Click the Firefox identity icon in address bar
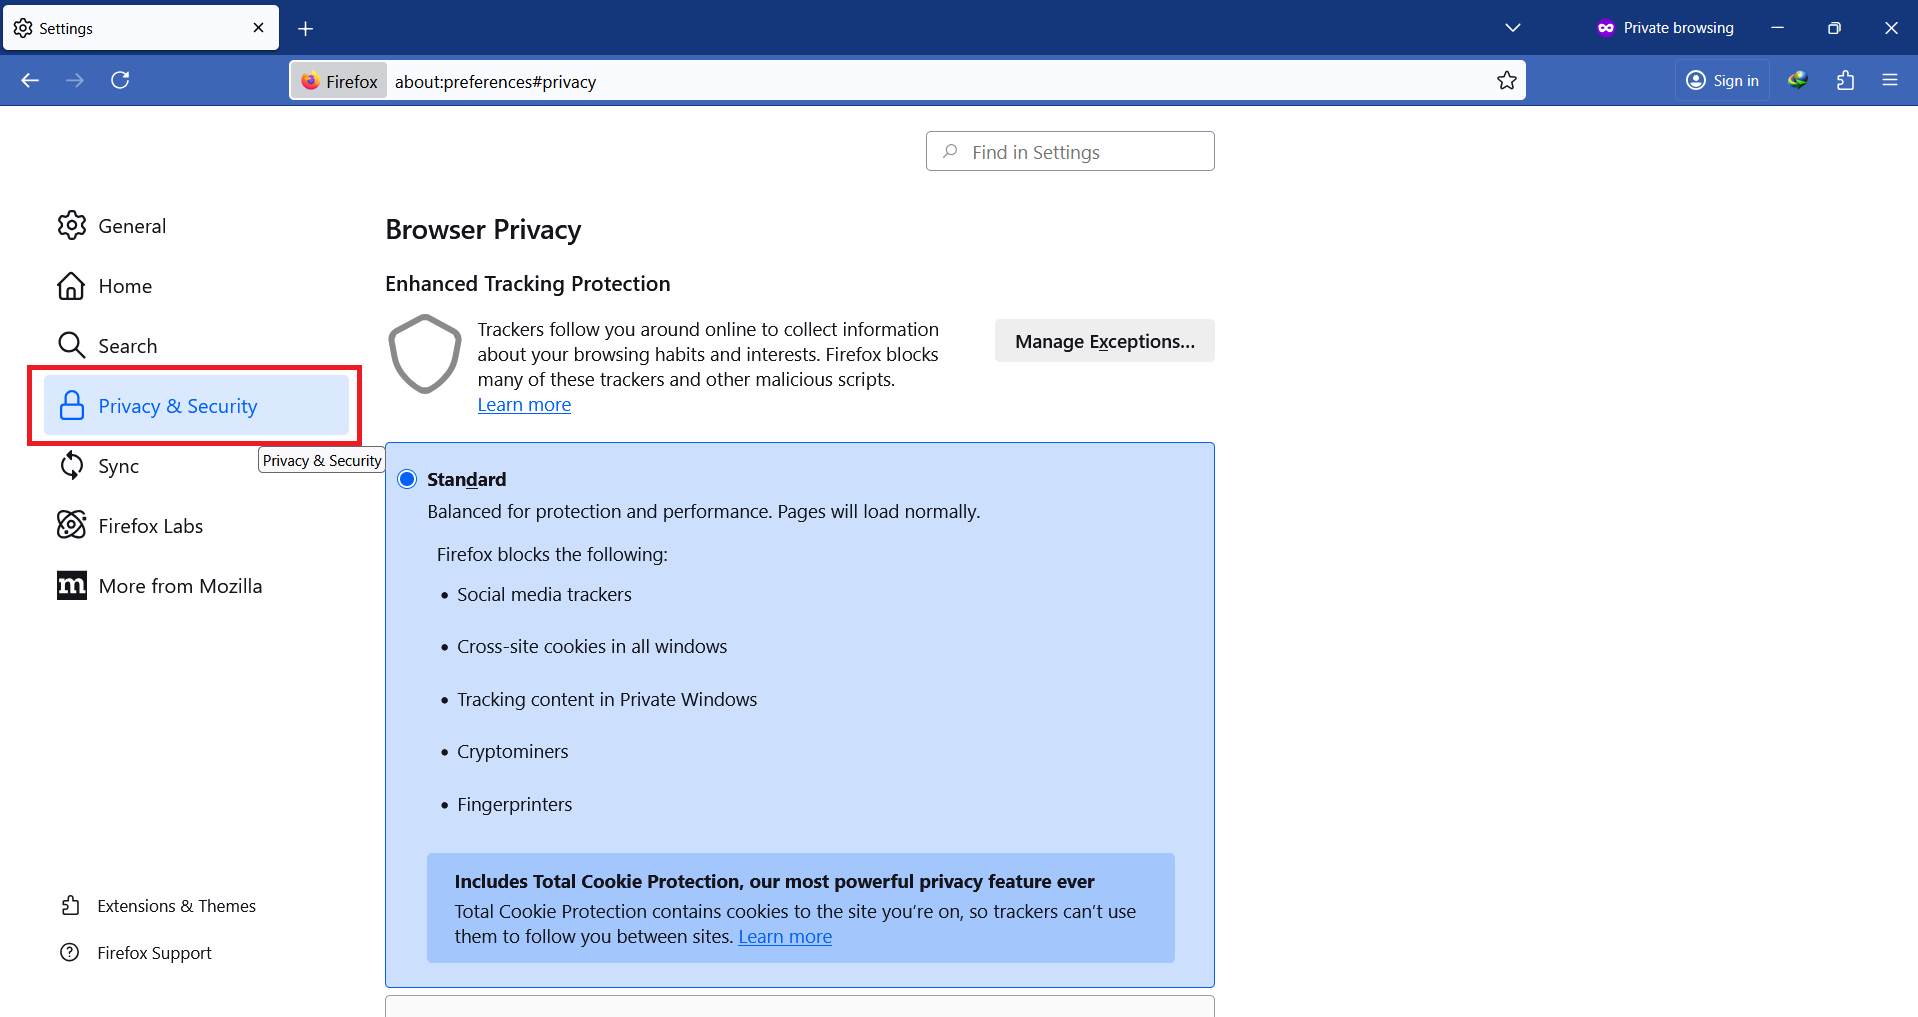This screenshot has width=1918, height=1017. pyautogui.click(x=339, y=81)
